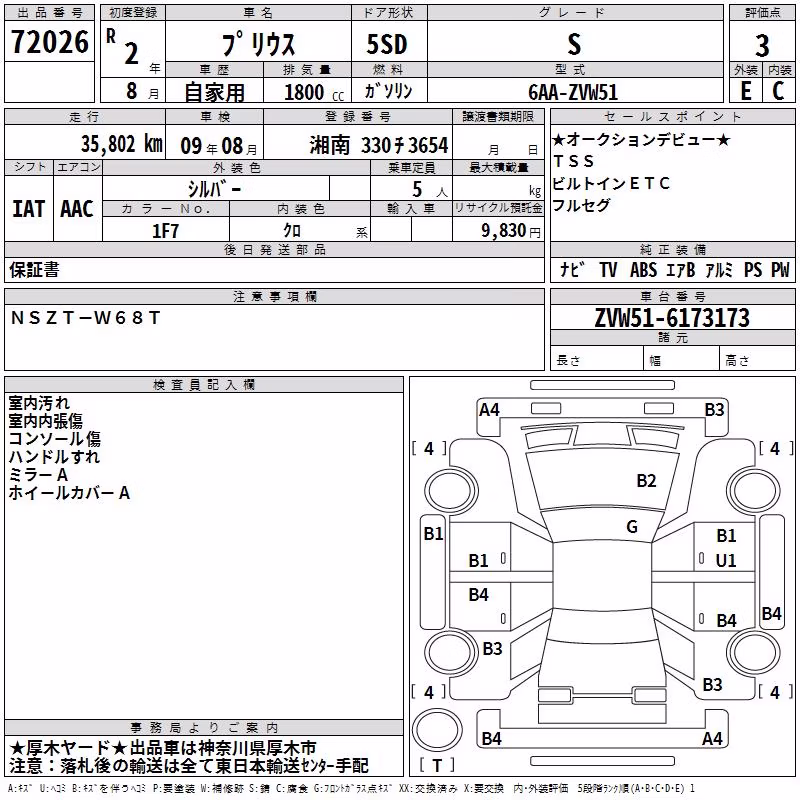Select the ナビ equipment label

[x=572, y=269]
